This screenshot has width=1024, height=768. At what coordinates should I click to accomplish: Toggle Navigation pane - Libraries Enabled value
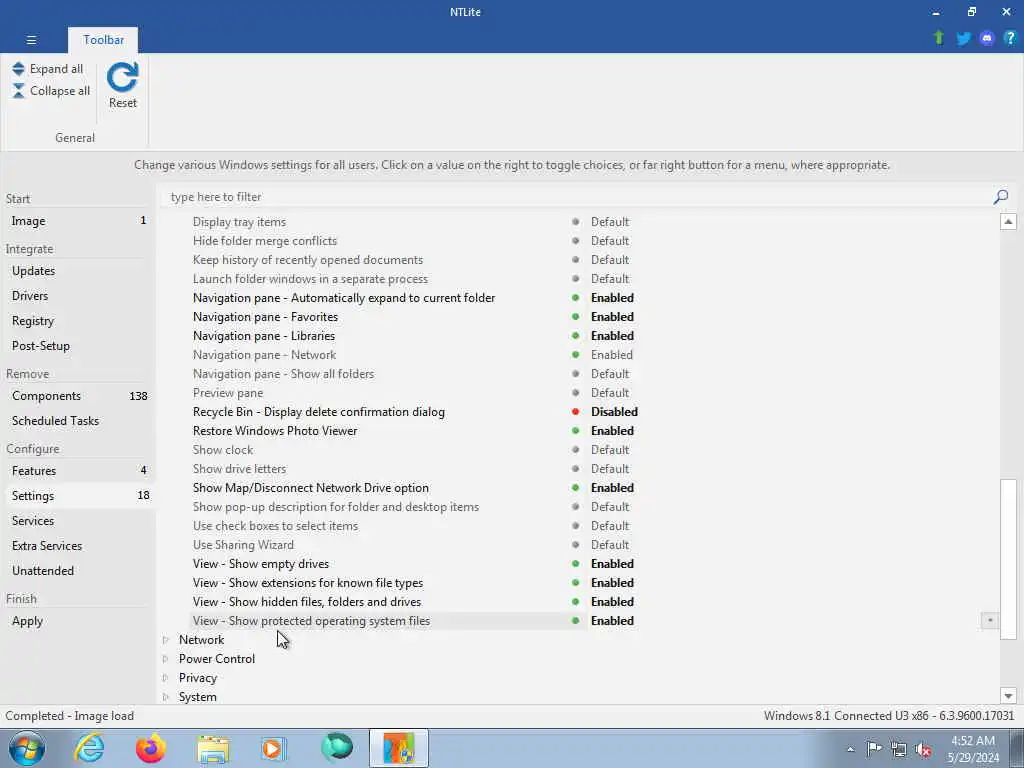coord(612,336)
